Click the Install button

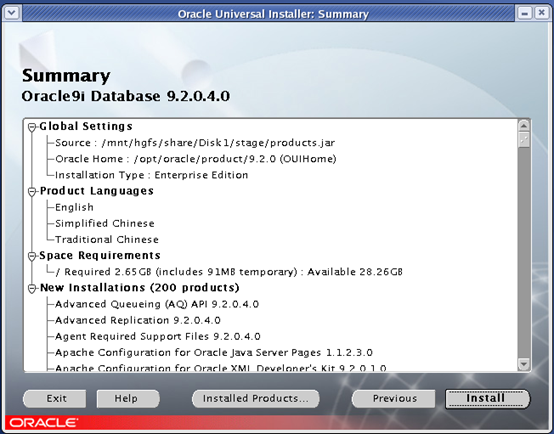(487, 399)
